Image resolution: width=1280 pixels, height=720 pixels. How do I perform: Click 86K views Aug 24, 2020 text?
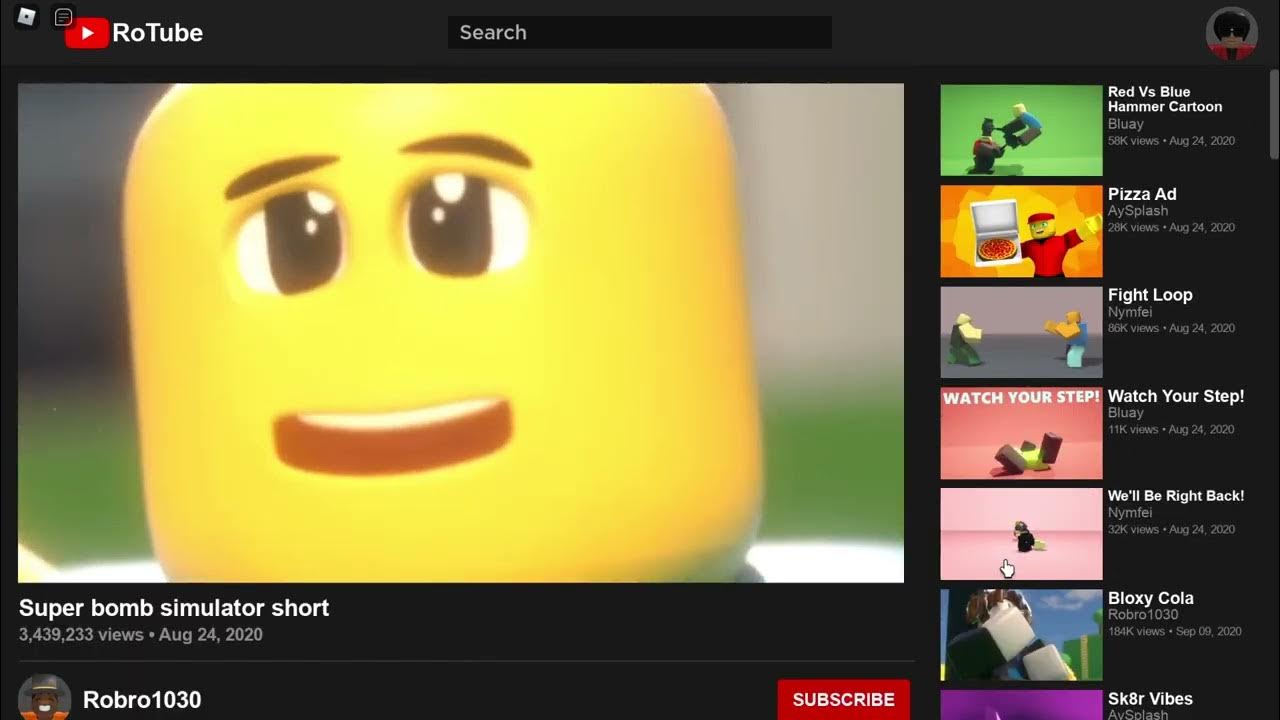tap(1171, 328)
